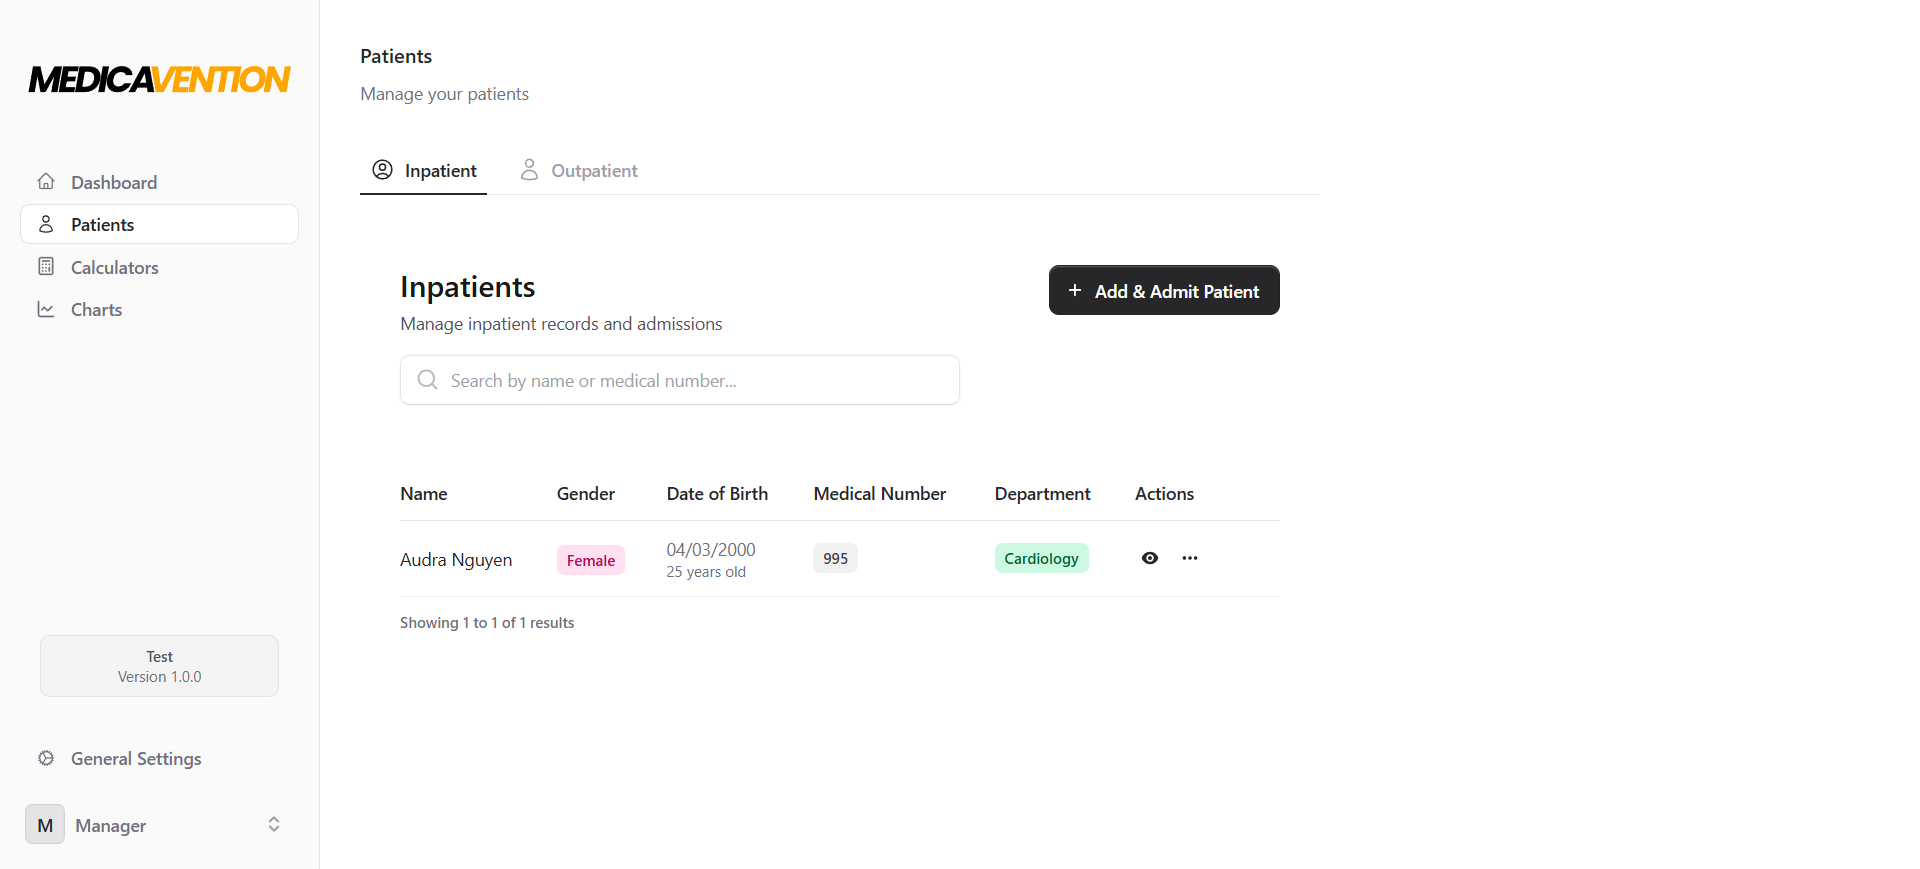Click the Female gender badge
The height and width of the screenshot is (869, 1920).
pyautogui.click(x=591, y=561)
